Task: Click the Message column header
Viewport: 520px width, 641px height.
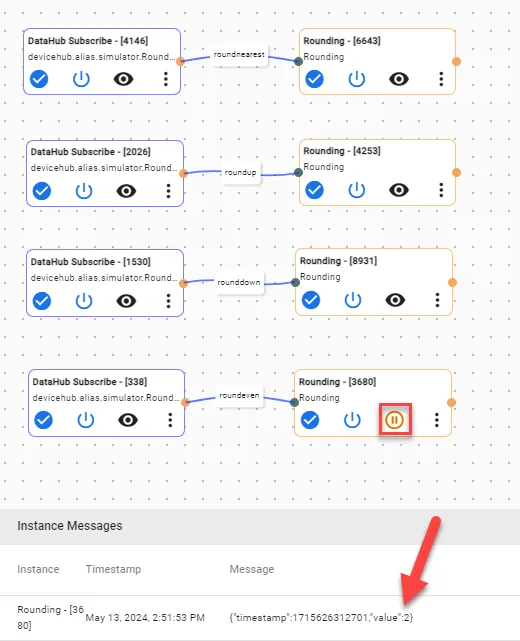Action: [252, 569]
